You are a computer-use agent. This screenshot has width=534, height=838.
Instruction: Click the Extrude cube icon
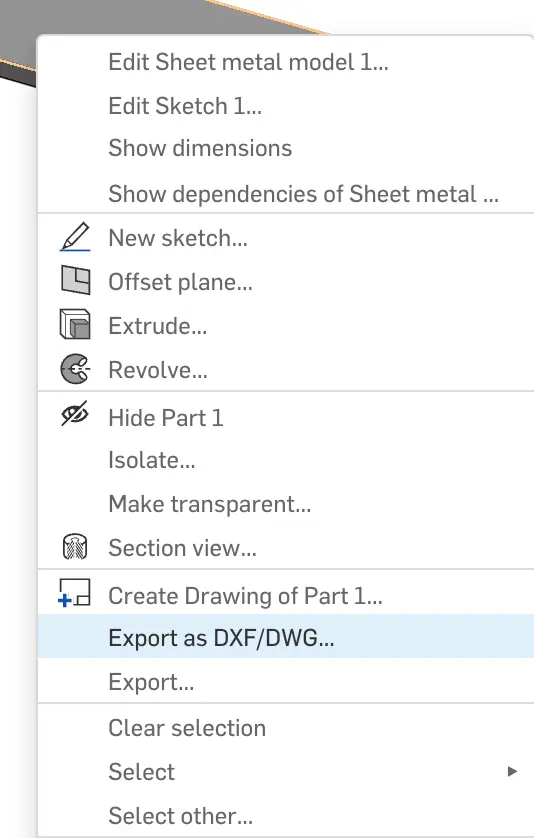[x=75, y=325]
